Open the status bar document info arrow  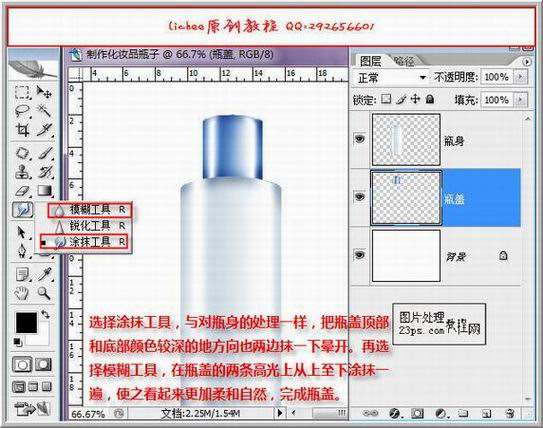[x=280, y=413]
